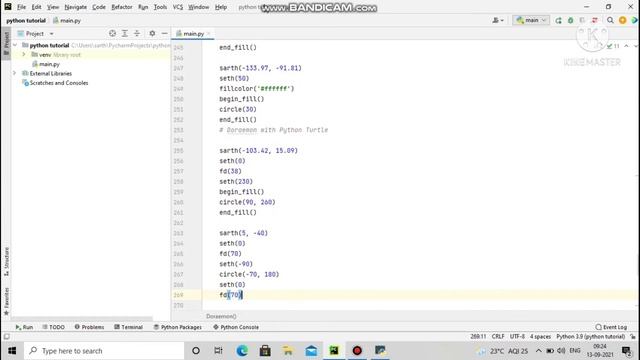The width and height of the screenshot is (640, 360).
Task: Open Microsoft Edge from taskbar
Action: click(242, 351)
